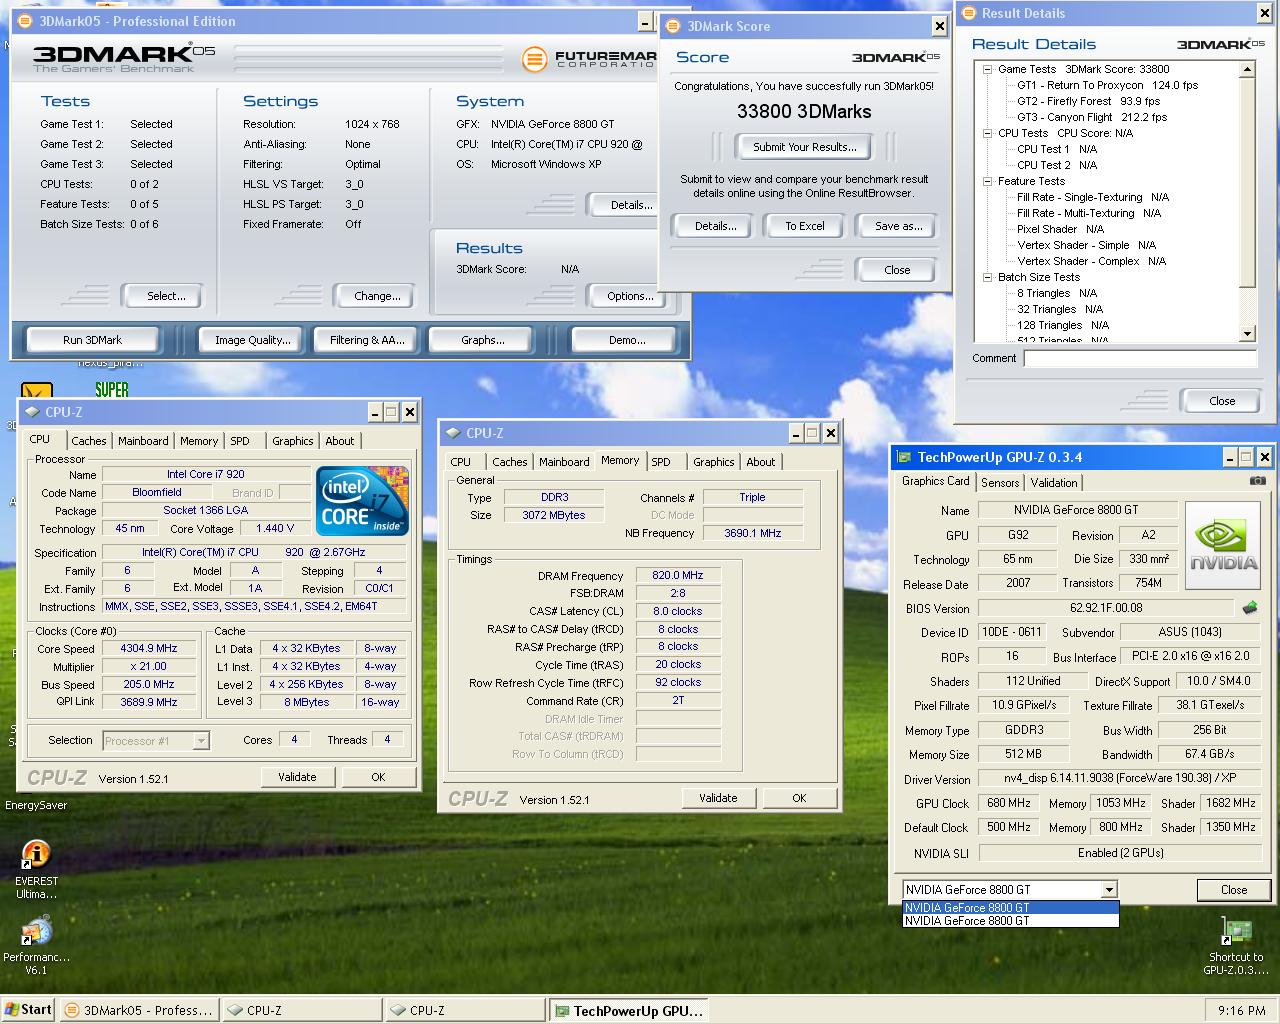Open the Shortcut to GPU-Z desktop icon
This screenshot has height=1024, width=1280.
[x=1236, y=946]
